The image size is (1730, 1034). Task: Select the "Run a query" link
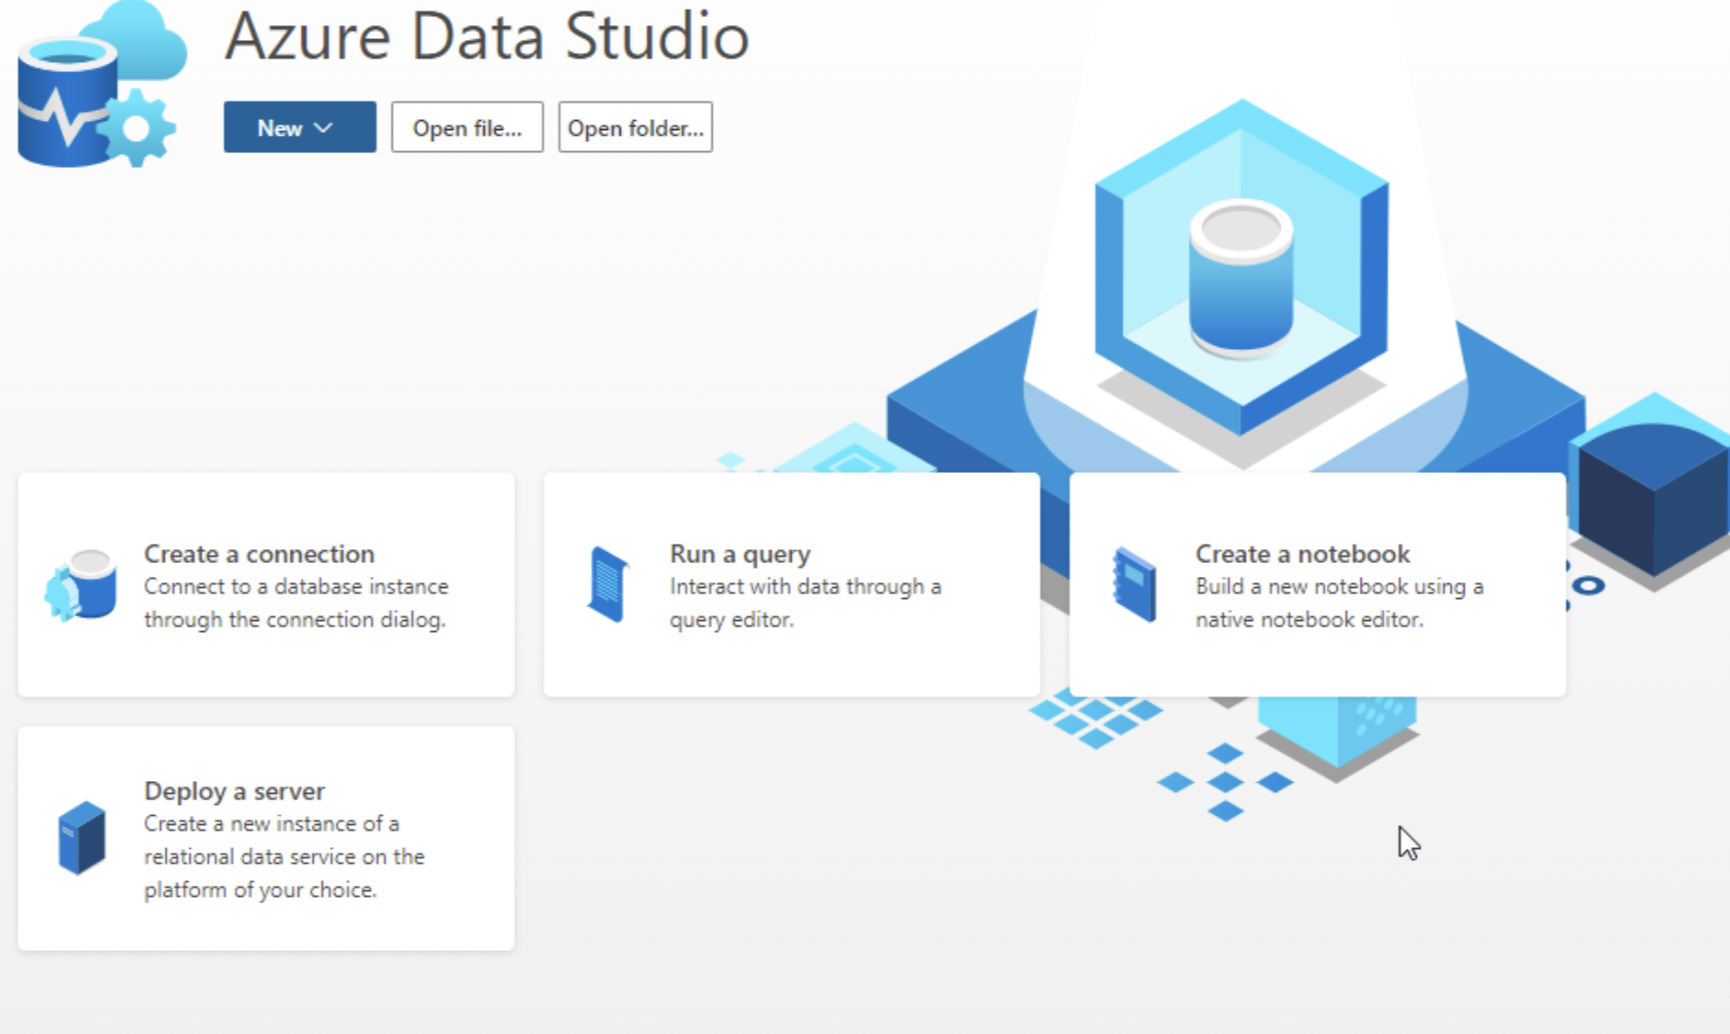click(x=739, y=553)
